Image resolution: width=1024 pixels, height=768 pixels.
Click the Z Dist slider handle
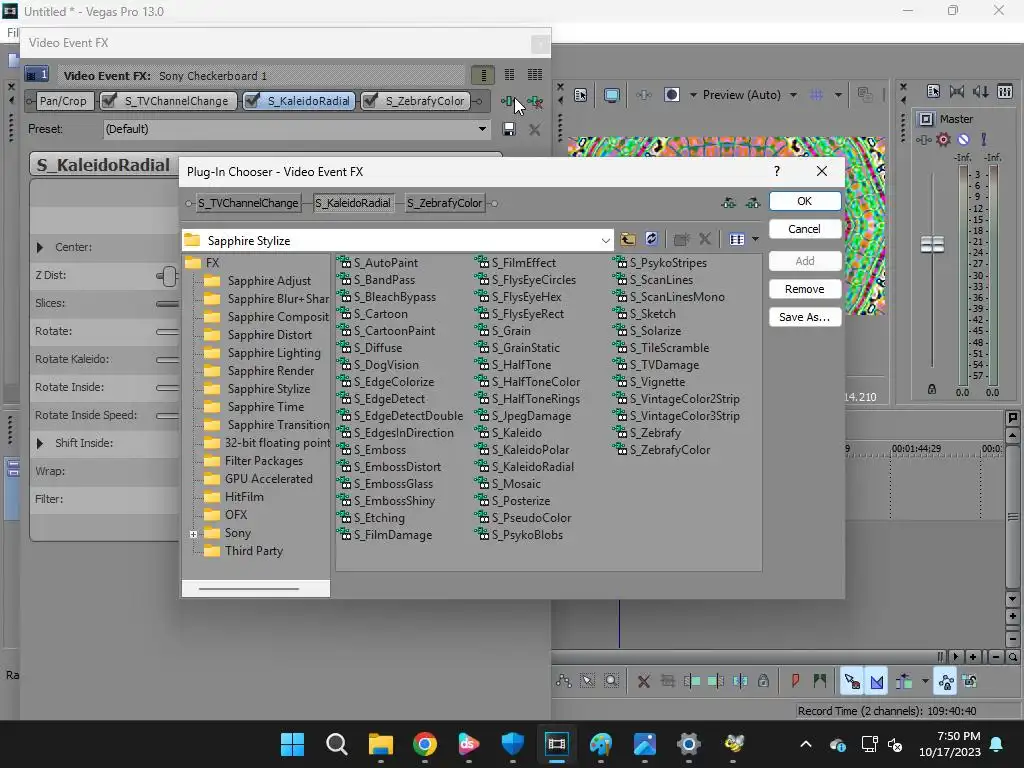pyautogui.click(x=168, y=276)
